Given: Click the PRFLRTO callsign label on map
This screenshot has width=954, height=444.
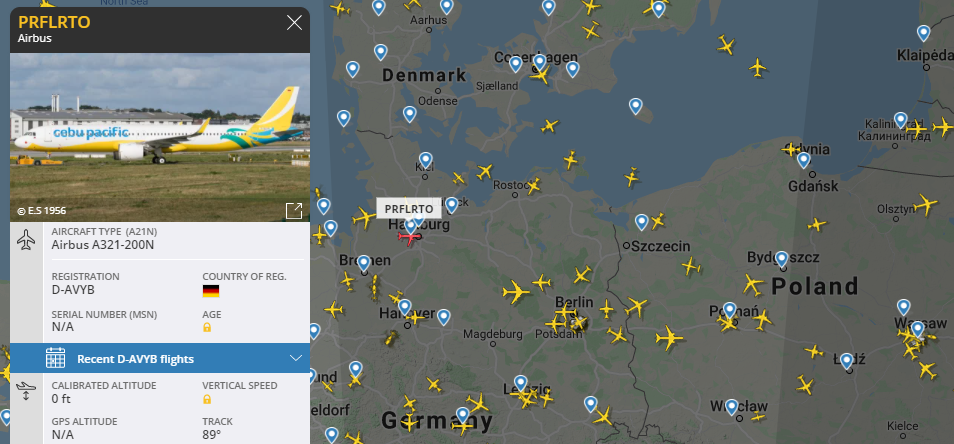Looking at the screenshot, I should (409, 209).
